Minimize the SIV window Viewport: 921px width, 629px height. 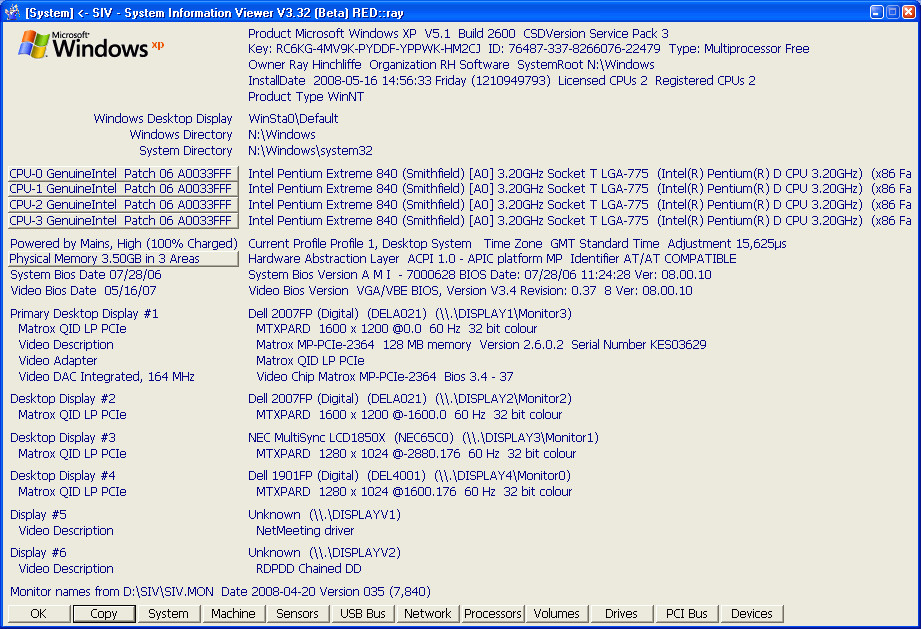(876, 12)
